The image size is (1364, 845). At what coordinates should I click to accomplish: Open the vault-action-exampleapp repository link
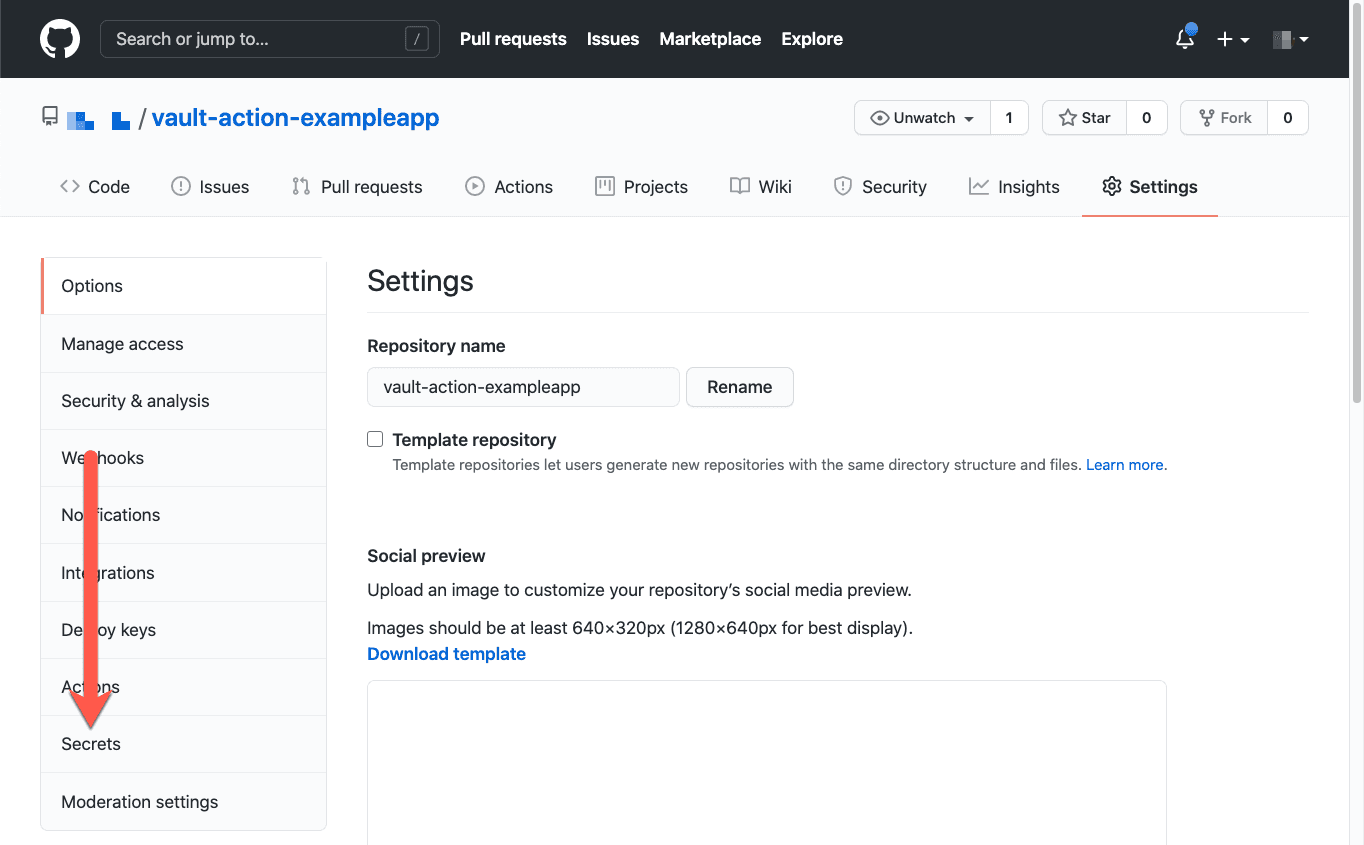[295, 118]
